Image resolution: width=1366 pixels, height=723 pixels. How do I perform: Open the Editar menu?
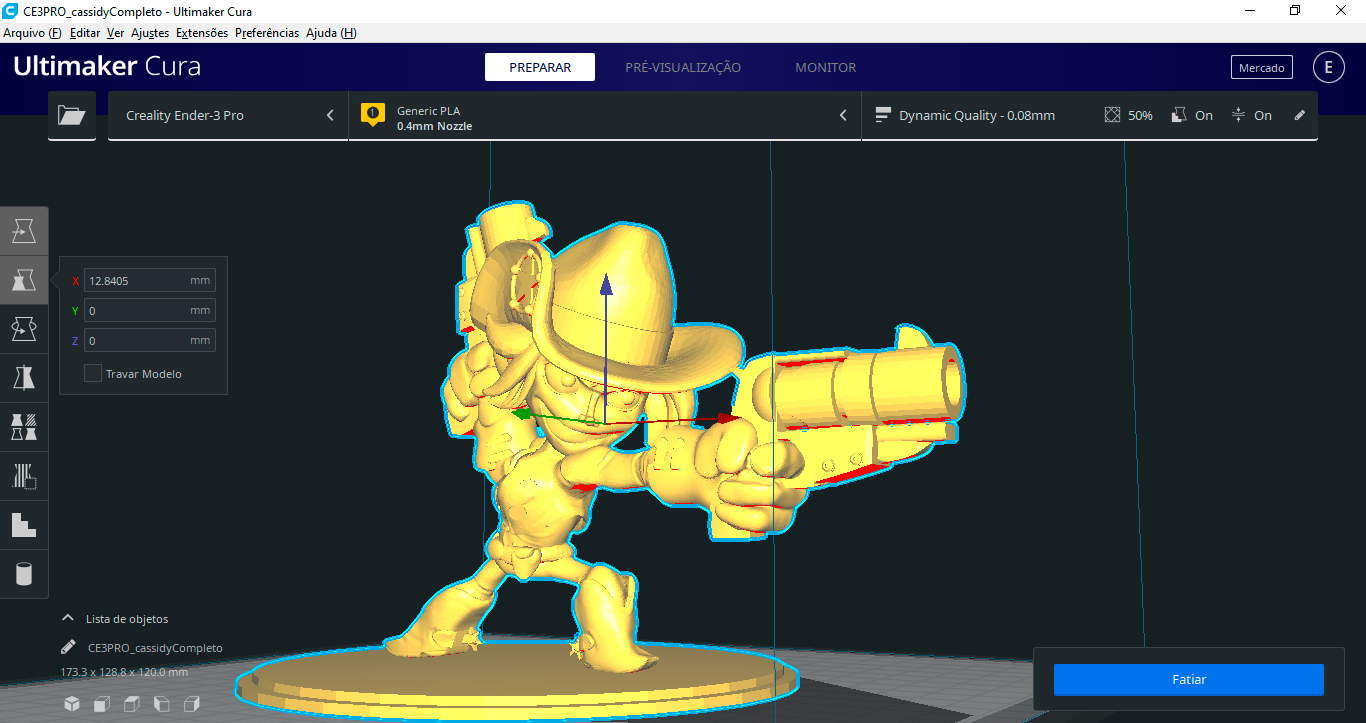click(85, 33)
